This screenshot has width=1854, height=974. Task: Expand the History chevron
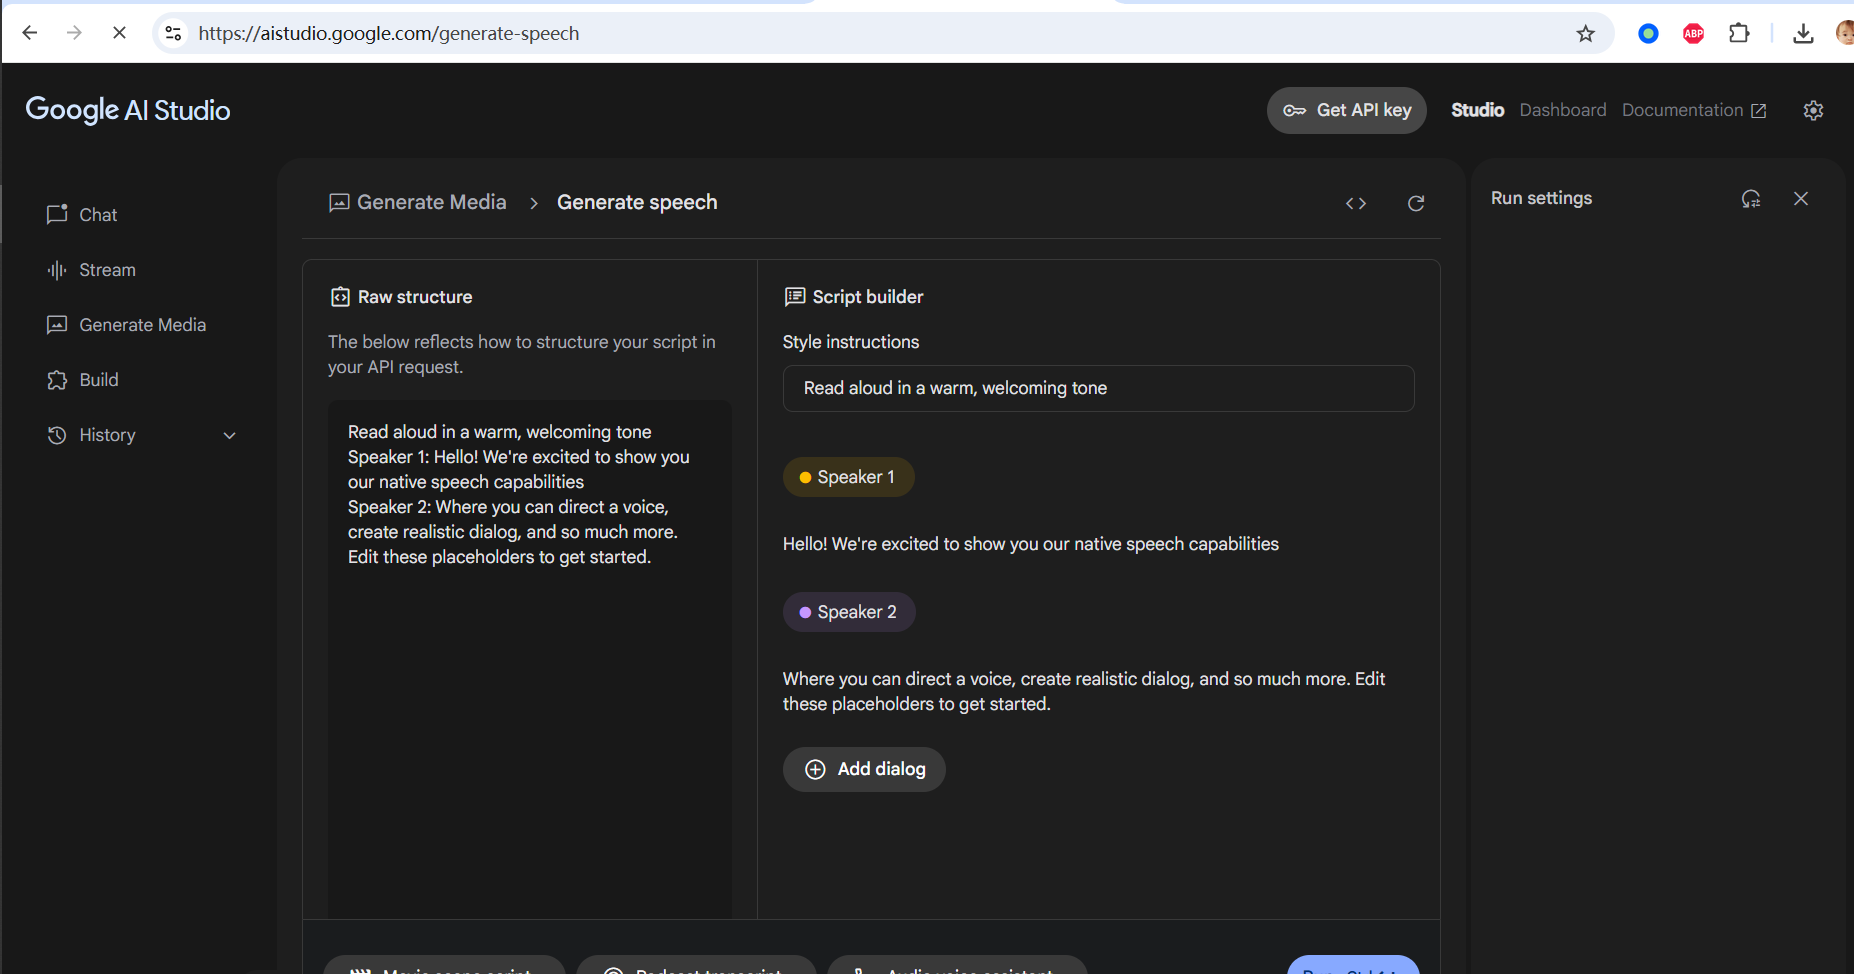pos(229,435)
